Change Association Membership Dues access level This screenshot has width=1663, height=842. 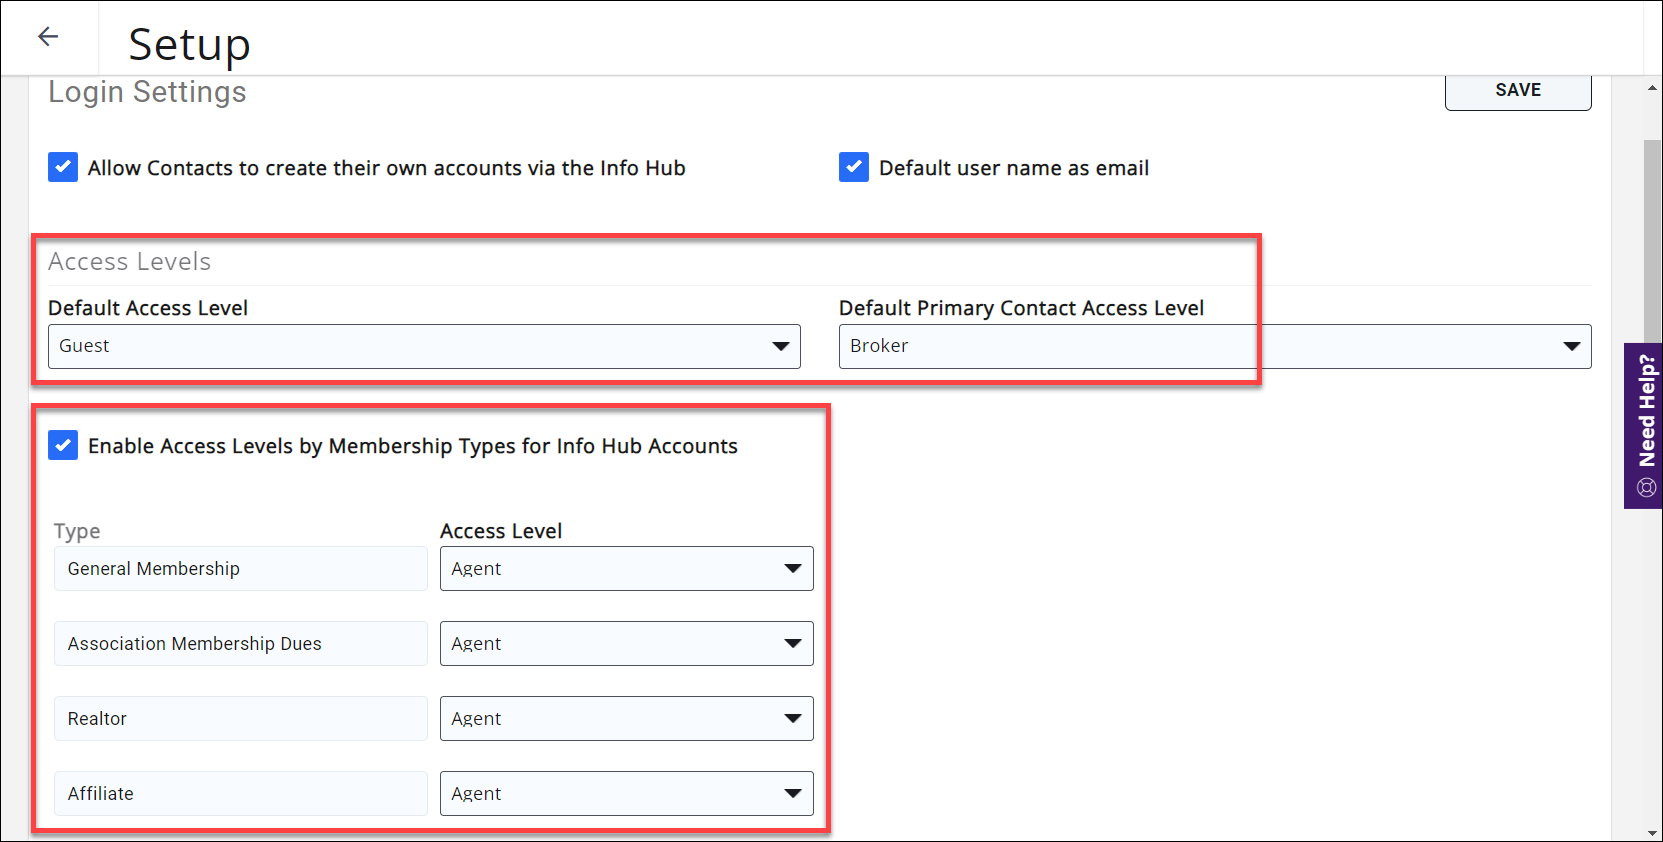pyautogui.click(x=626, y=643)
